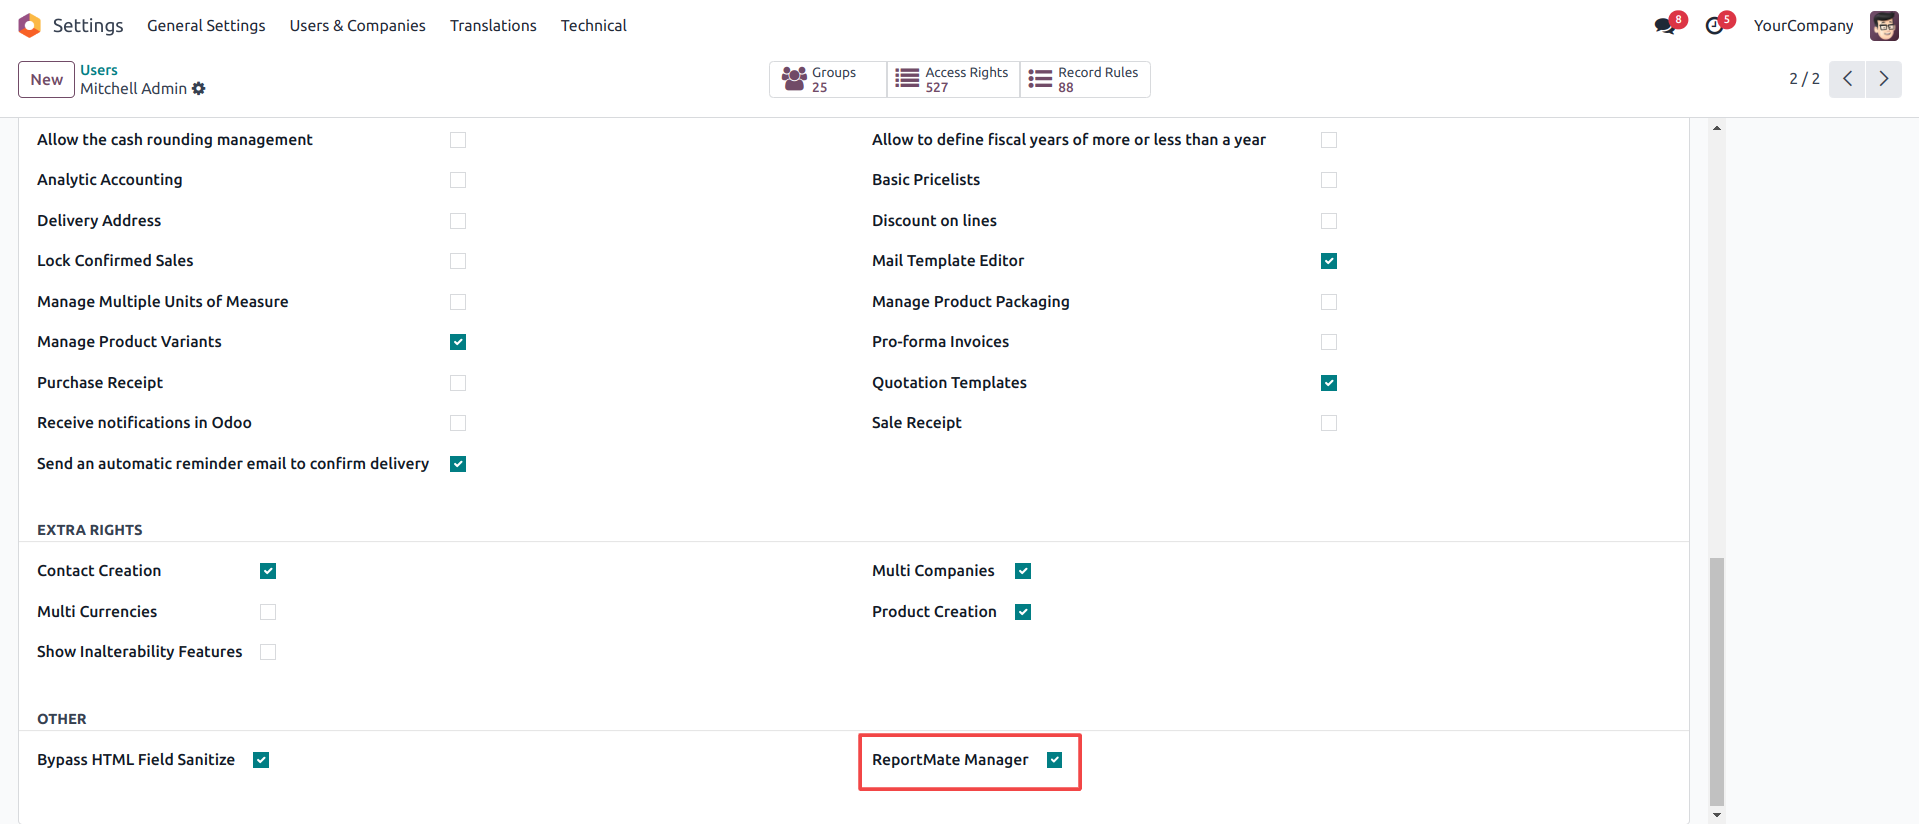Open the Translations menu
The height and width of the screenshot is (824, 1919).
[x=493, y=26]
